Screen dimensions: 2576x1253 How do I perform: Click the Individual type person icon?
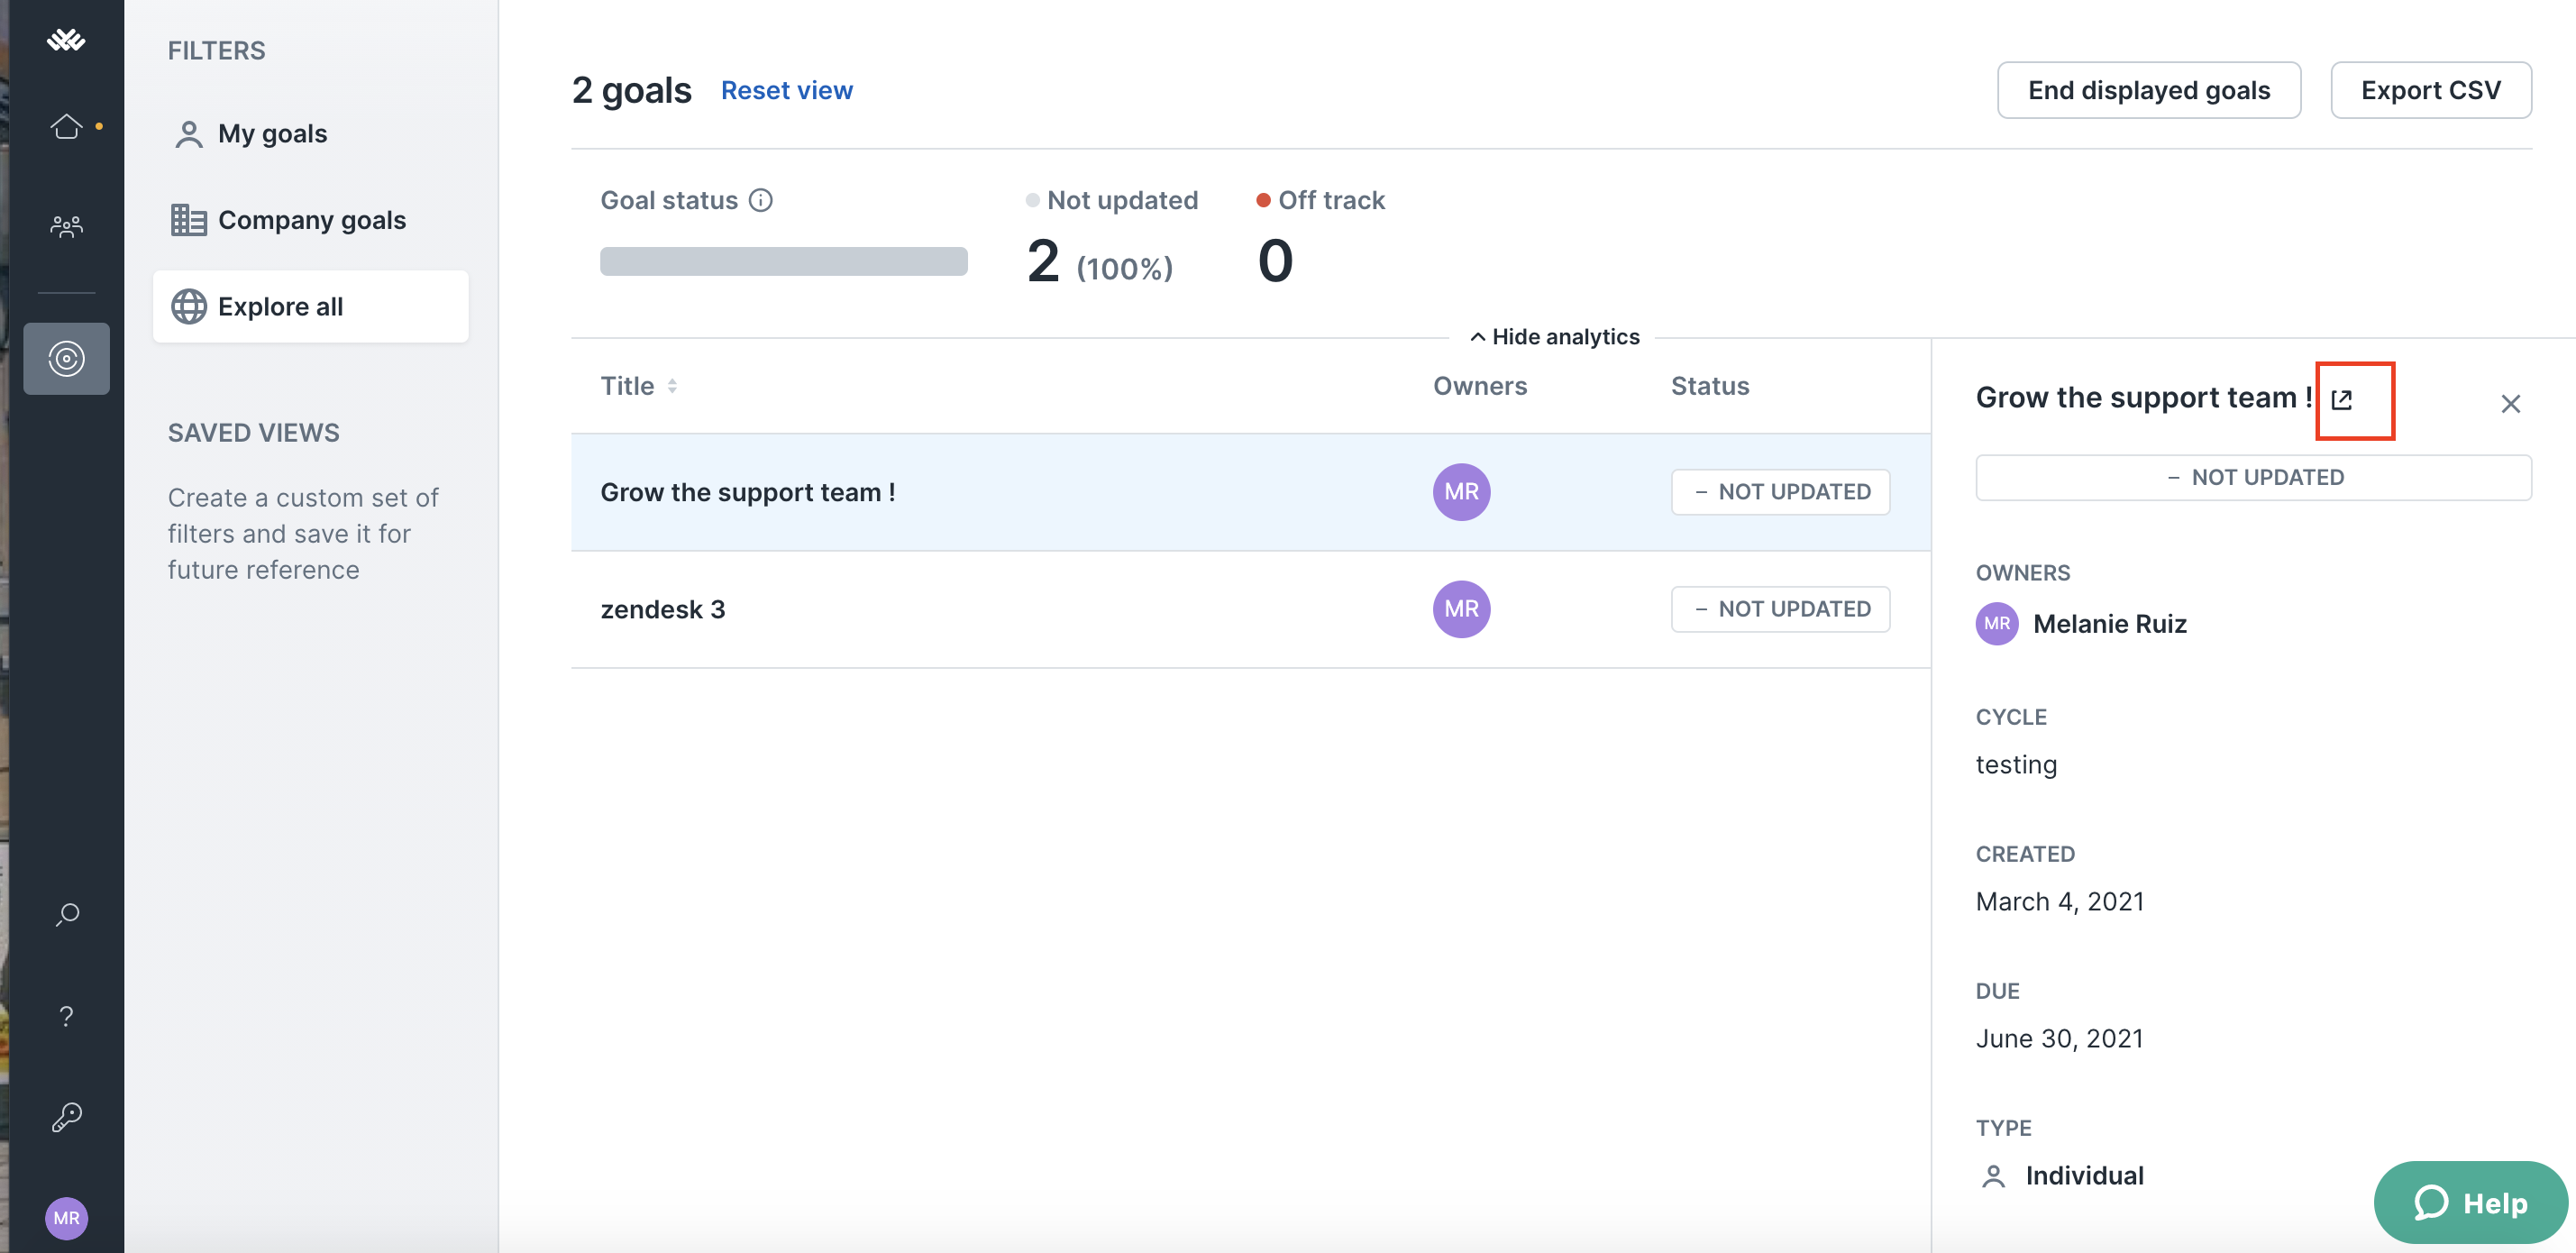point(1992,1176)
